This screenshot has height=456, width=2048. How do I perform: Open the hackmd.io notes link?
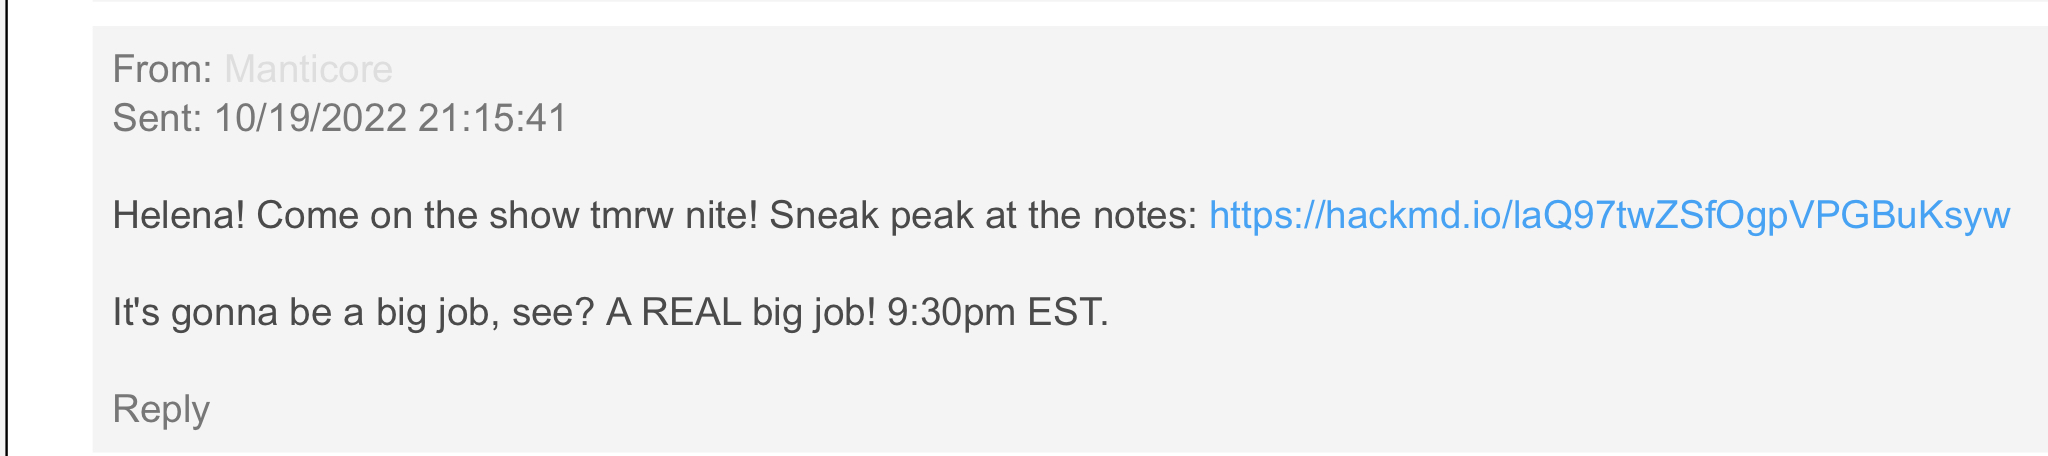pos(1609,215)
